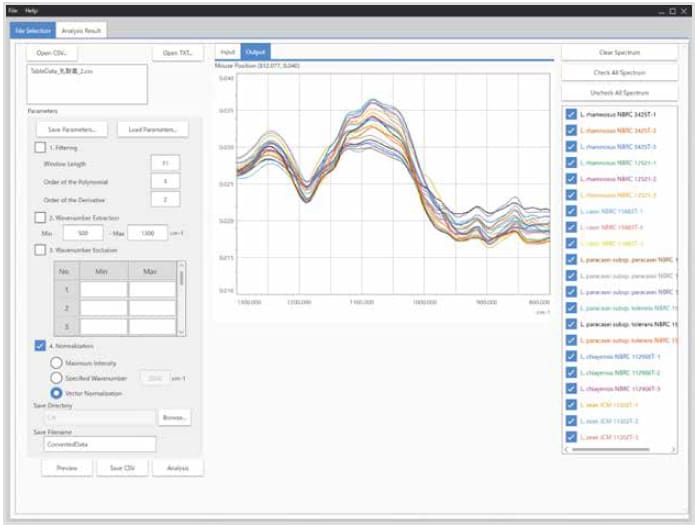Click spectrum list scroll-left arrow

(x=566, y=449)
